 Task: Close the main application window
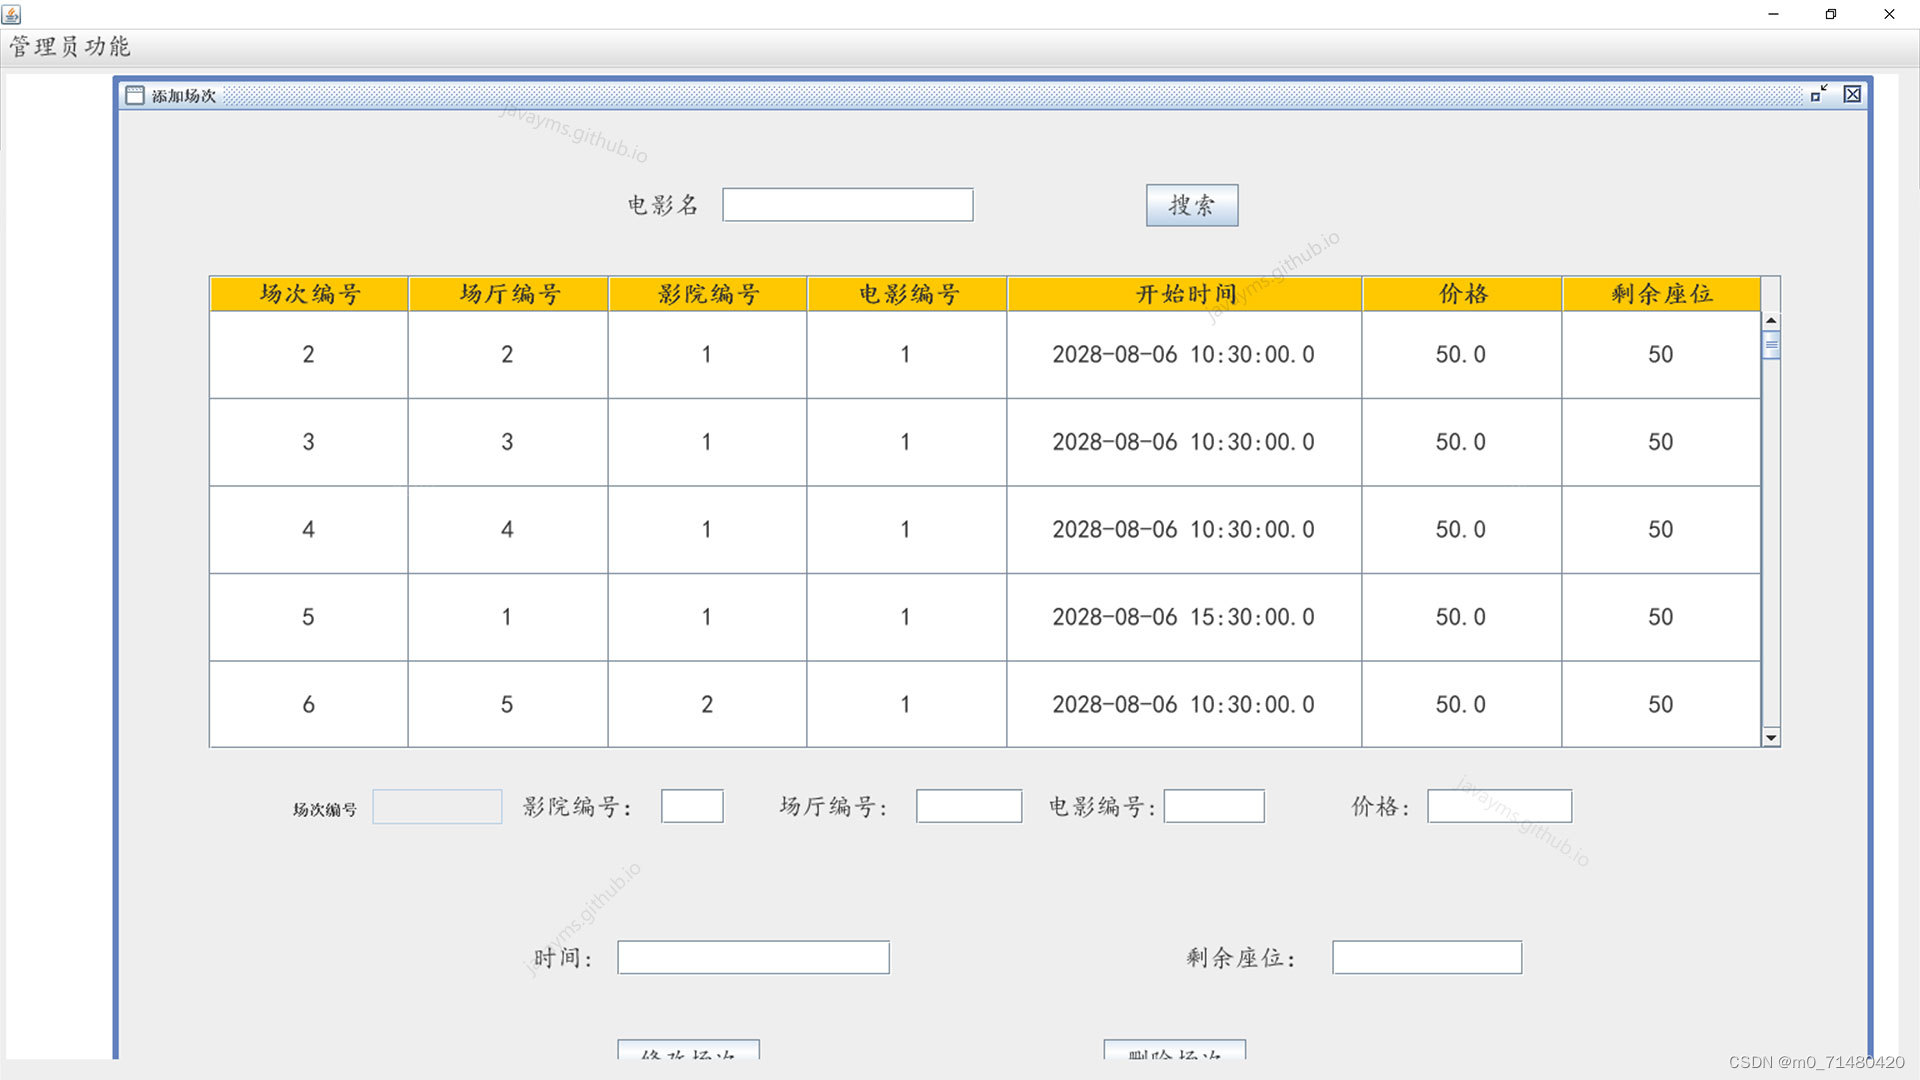[1889, 14]
